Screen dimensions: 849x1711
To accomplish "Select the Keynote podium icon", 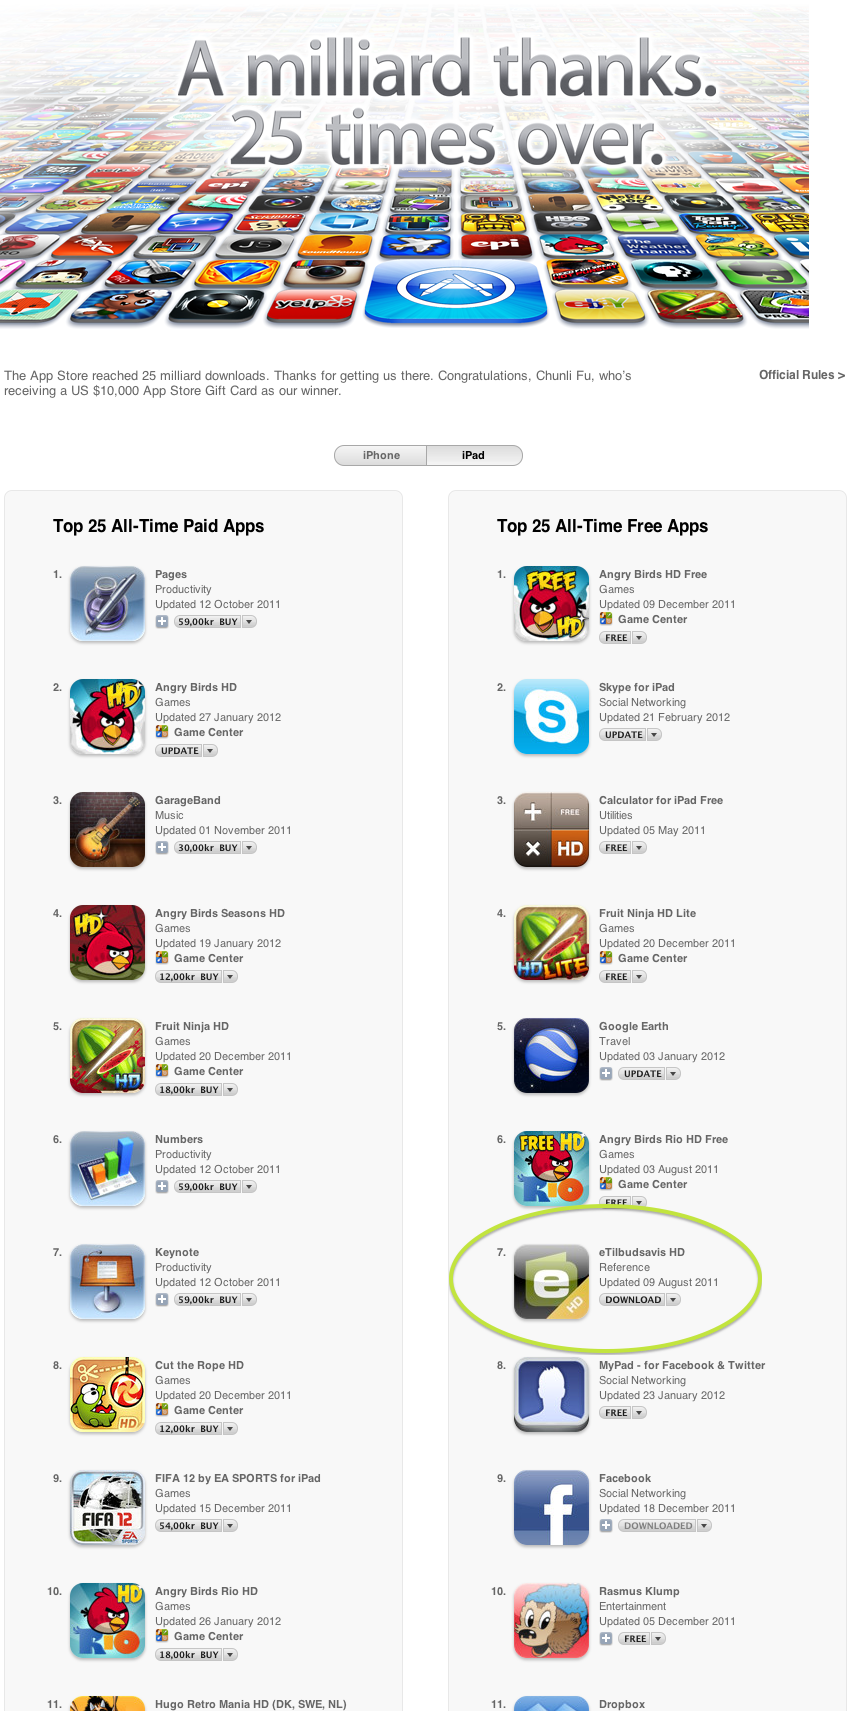I will click(107, 1282).
